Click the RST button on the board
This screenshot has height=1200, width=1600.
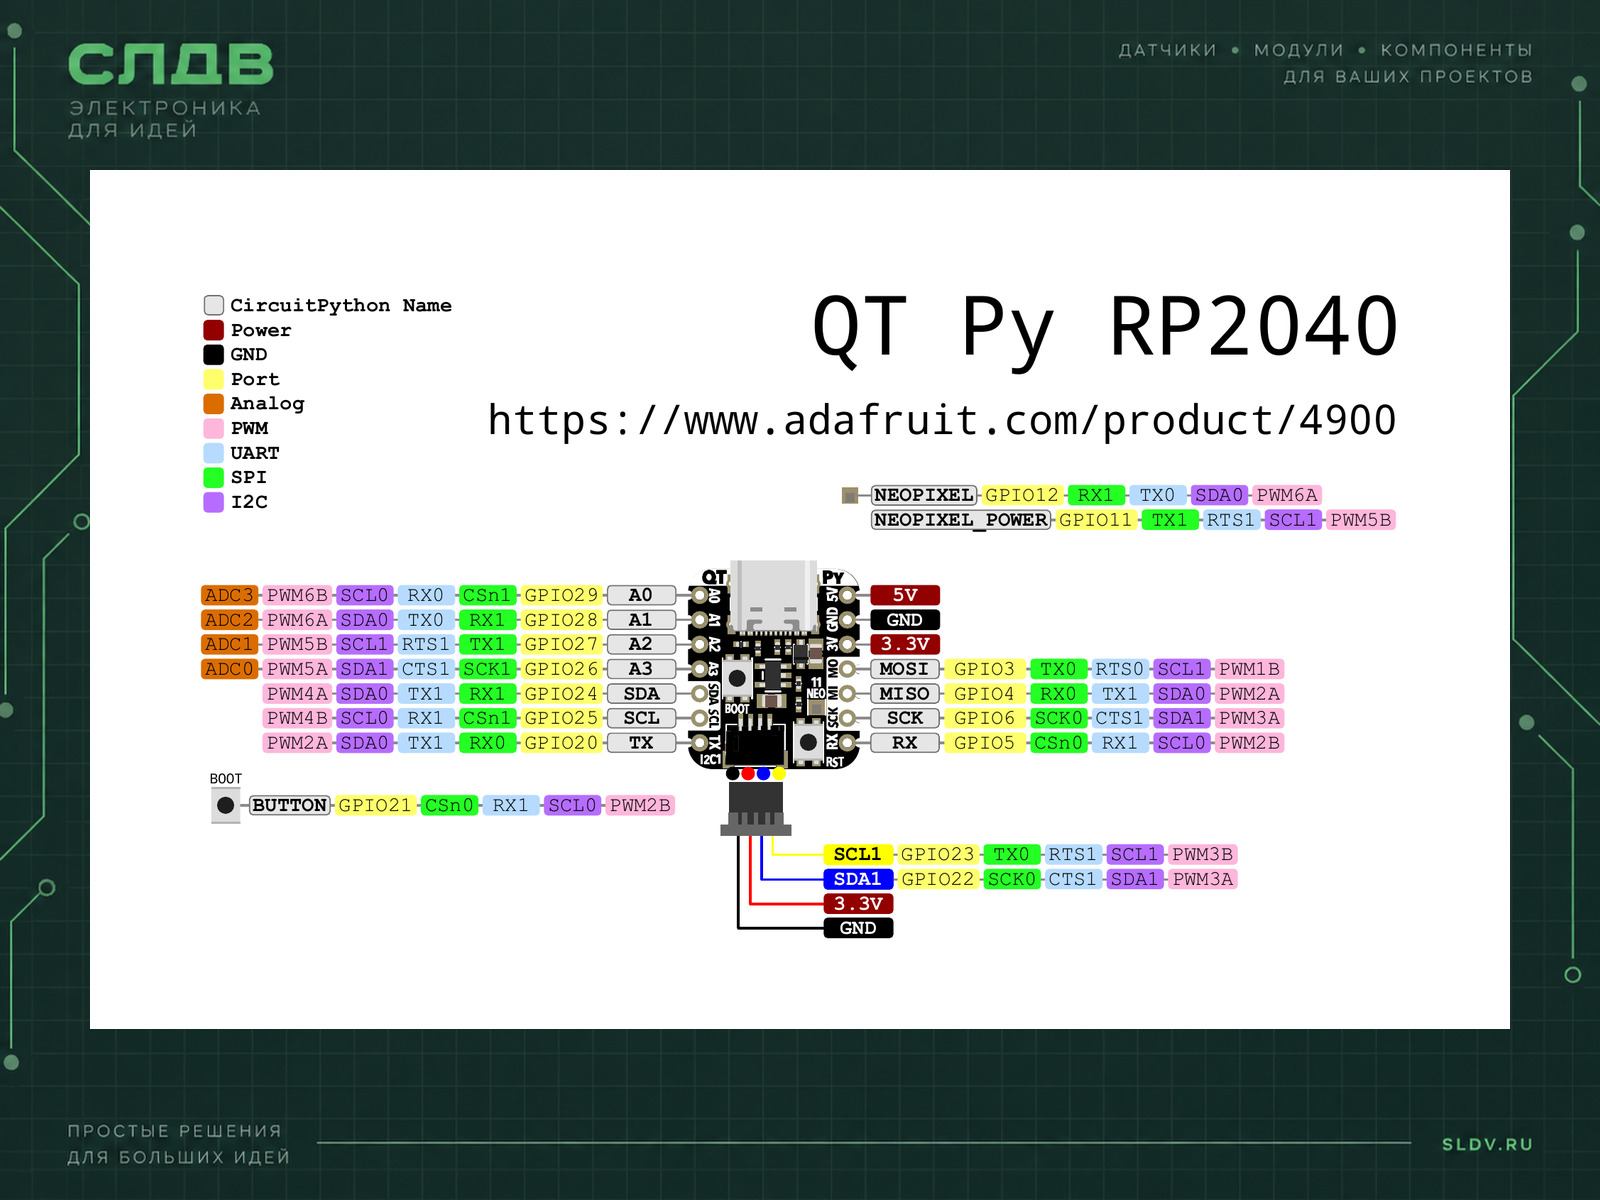point(808,742)
